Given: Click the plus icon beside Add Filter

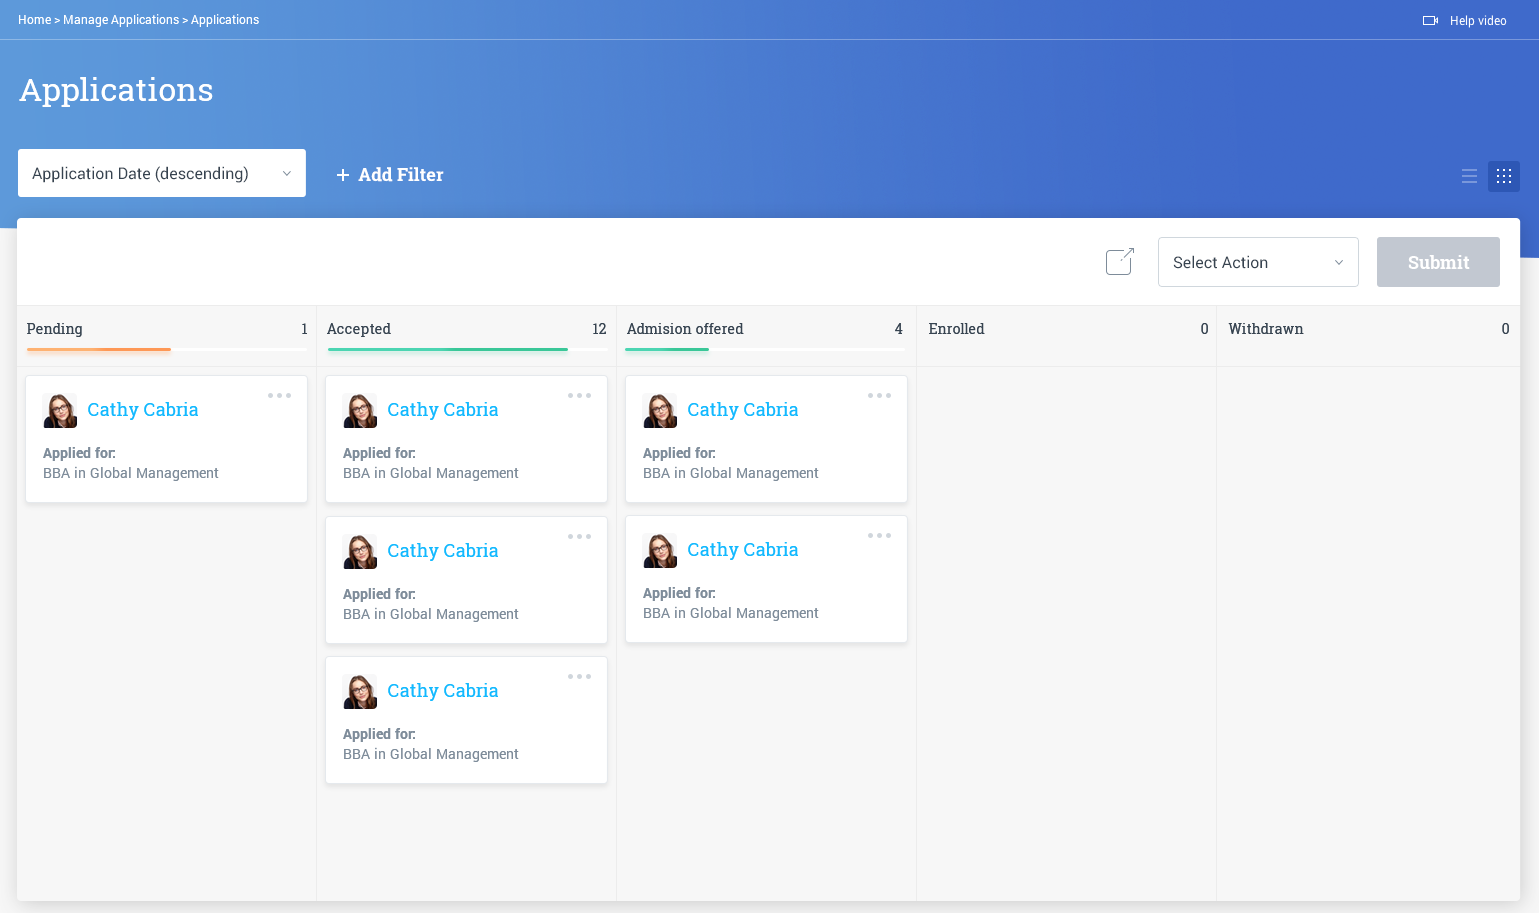Looking at the screenshot, I should 343,175.
